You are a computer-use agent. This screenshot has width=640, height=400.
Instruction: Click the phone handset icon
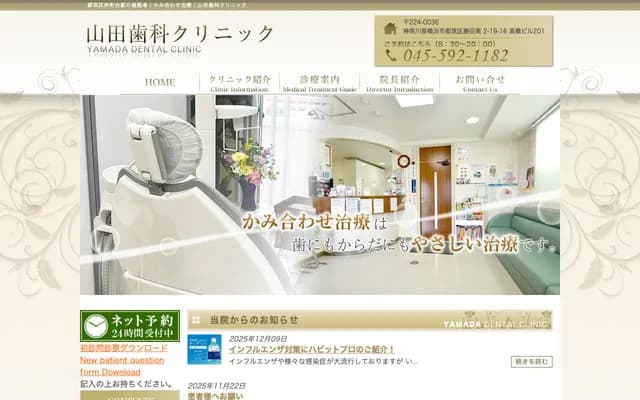(391, 55)
